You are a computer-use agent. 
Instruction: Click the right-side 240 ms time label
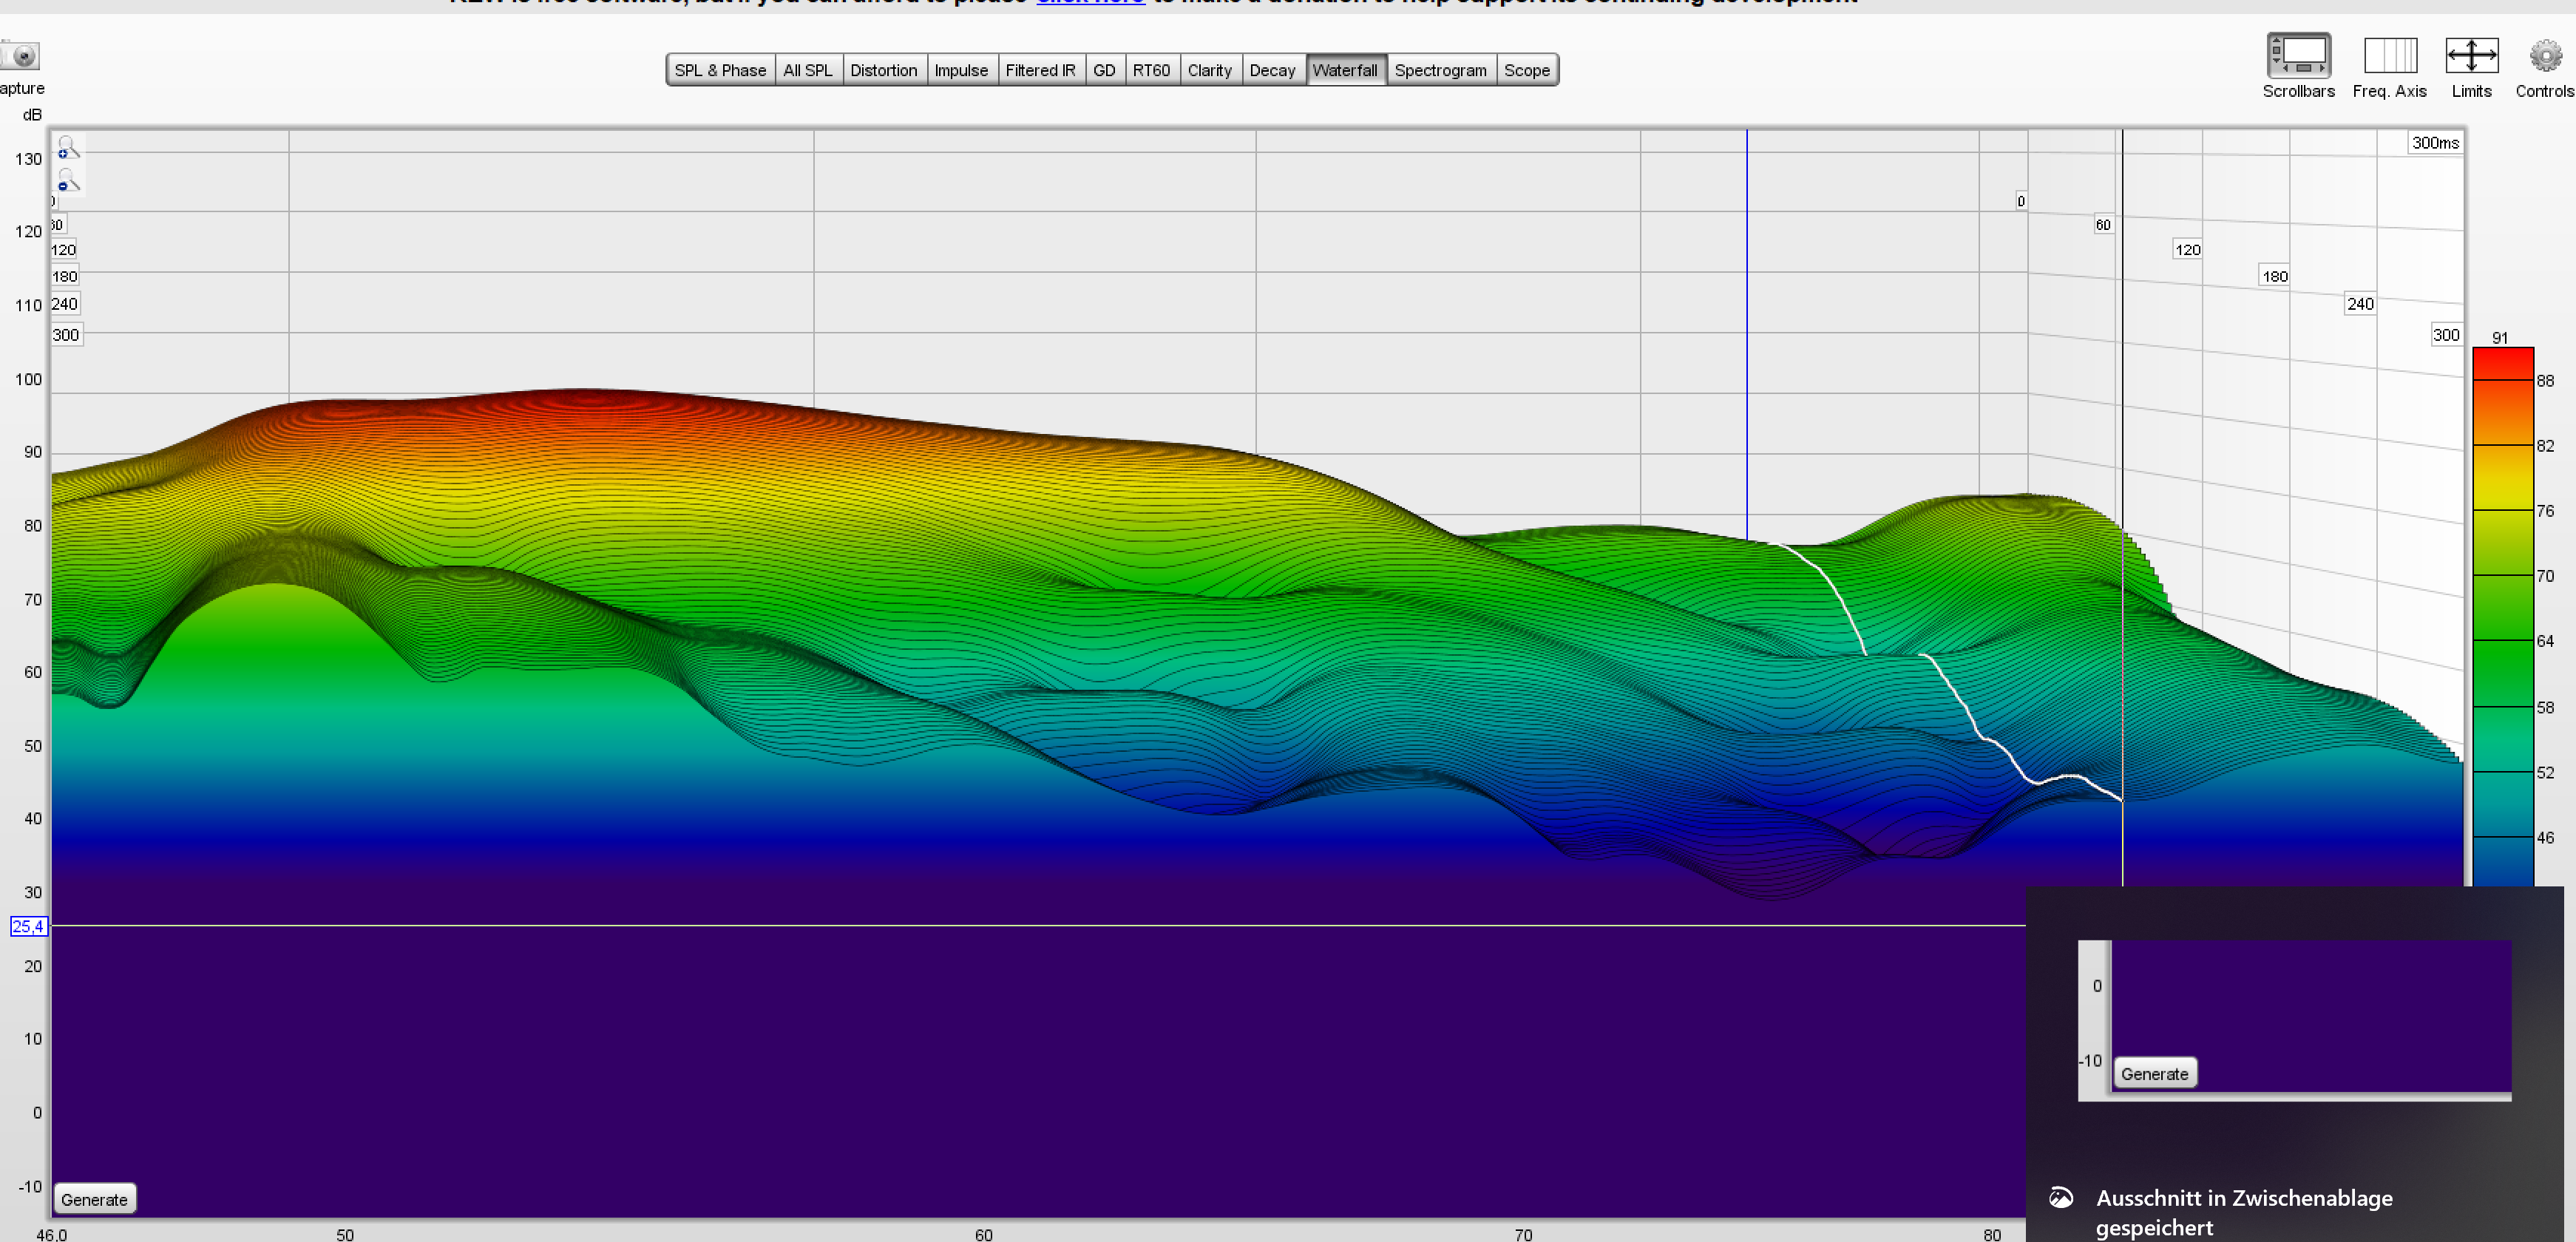(x=2360, y=303)
